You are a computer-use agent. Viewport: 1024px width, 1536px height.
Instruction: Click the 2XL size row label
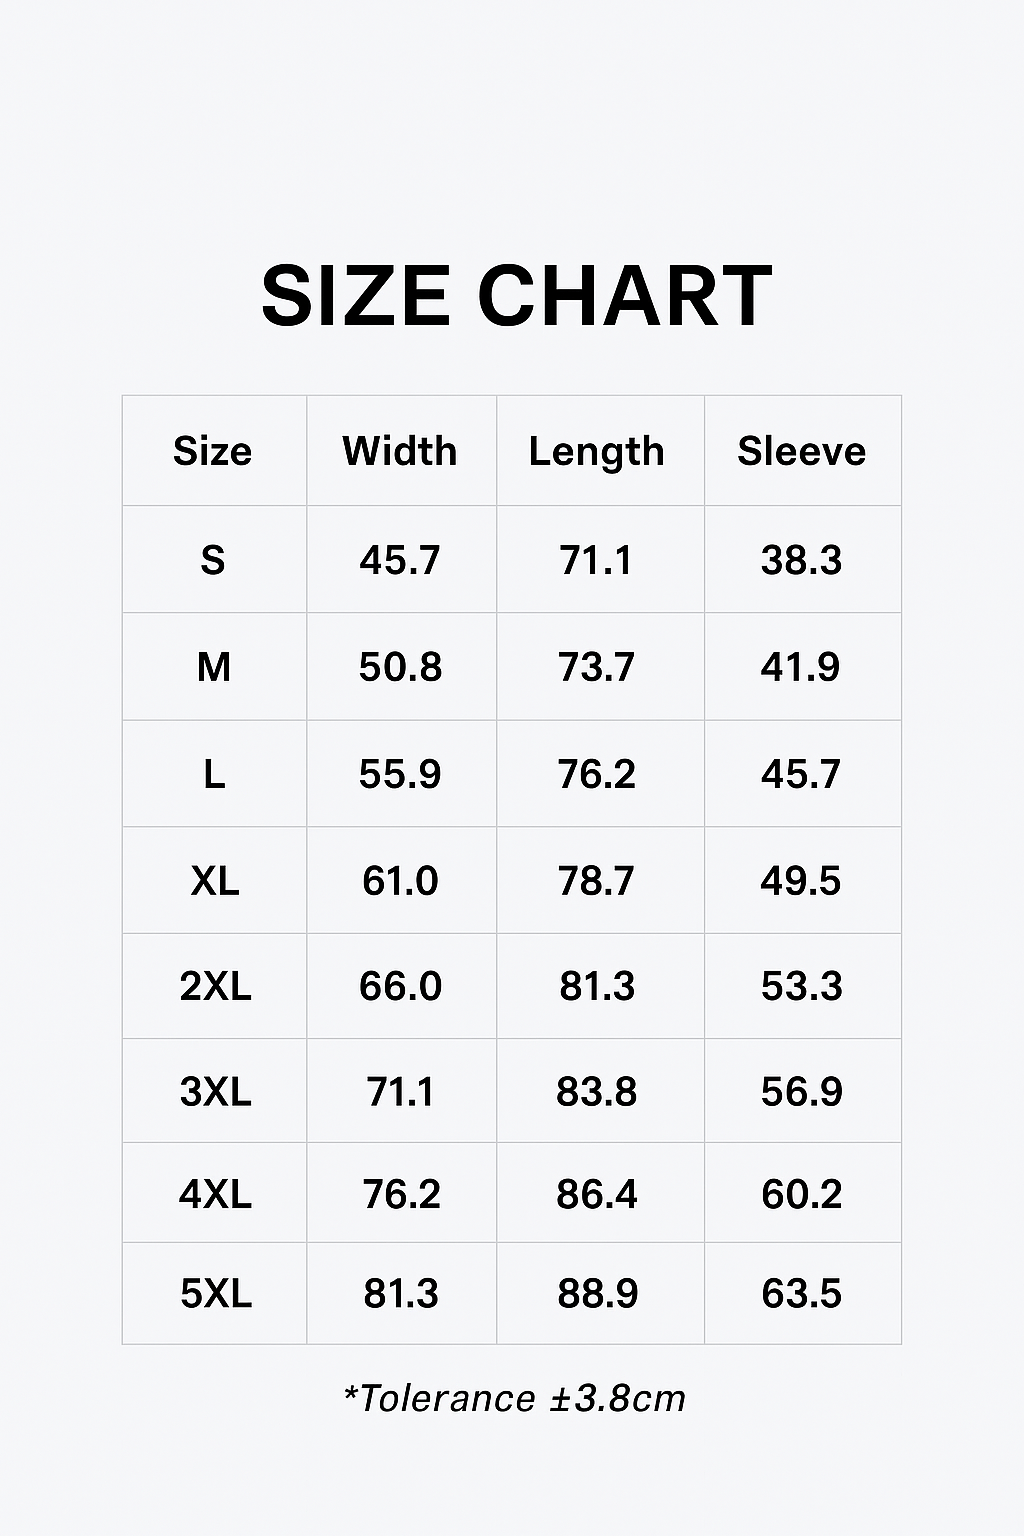pyautogui.click(x=215, y=986)
